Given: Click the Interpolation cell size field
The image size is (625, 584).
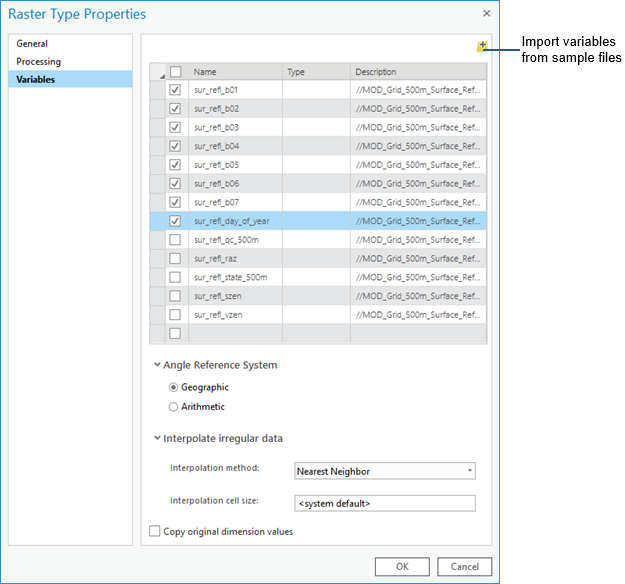Looking at the screenshot, I should point(385,503).
